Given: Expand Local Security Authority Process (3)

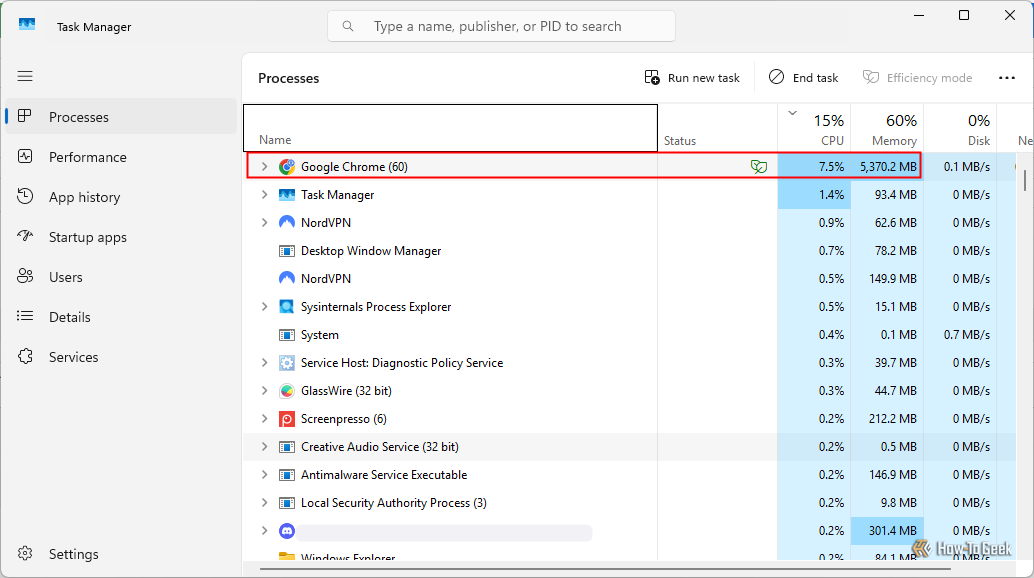Looking at the screenshot, I should (x=264, y=503).
